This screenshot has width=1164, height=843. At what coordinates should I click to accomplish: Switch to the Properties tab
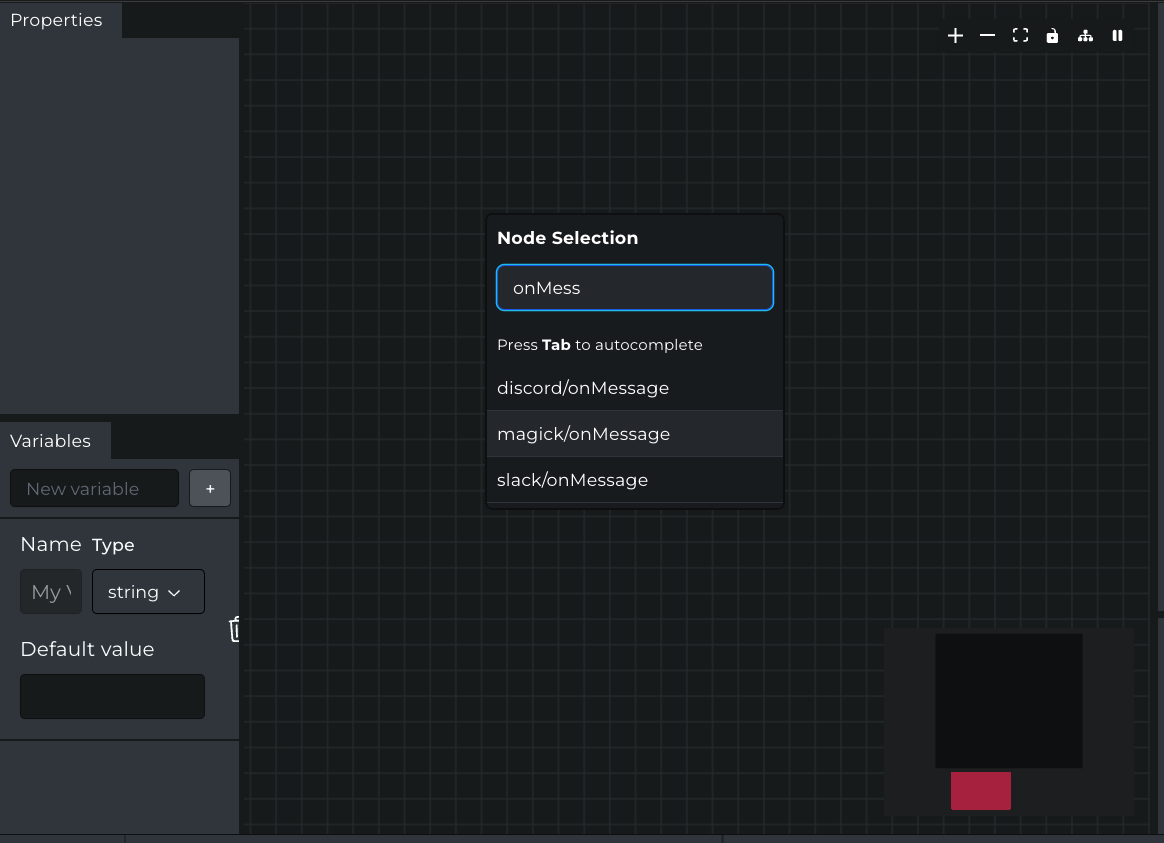(x=56, y=20)
